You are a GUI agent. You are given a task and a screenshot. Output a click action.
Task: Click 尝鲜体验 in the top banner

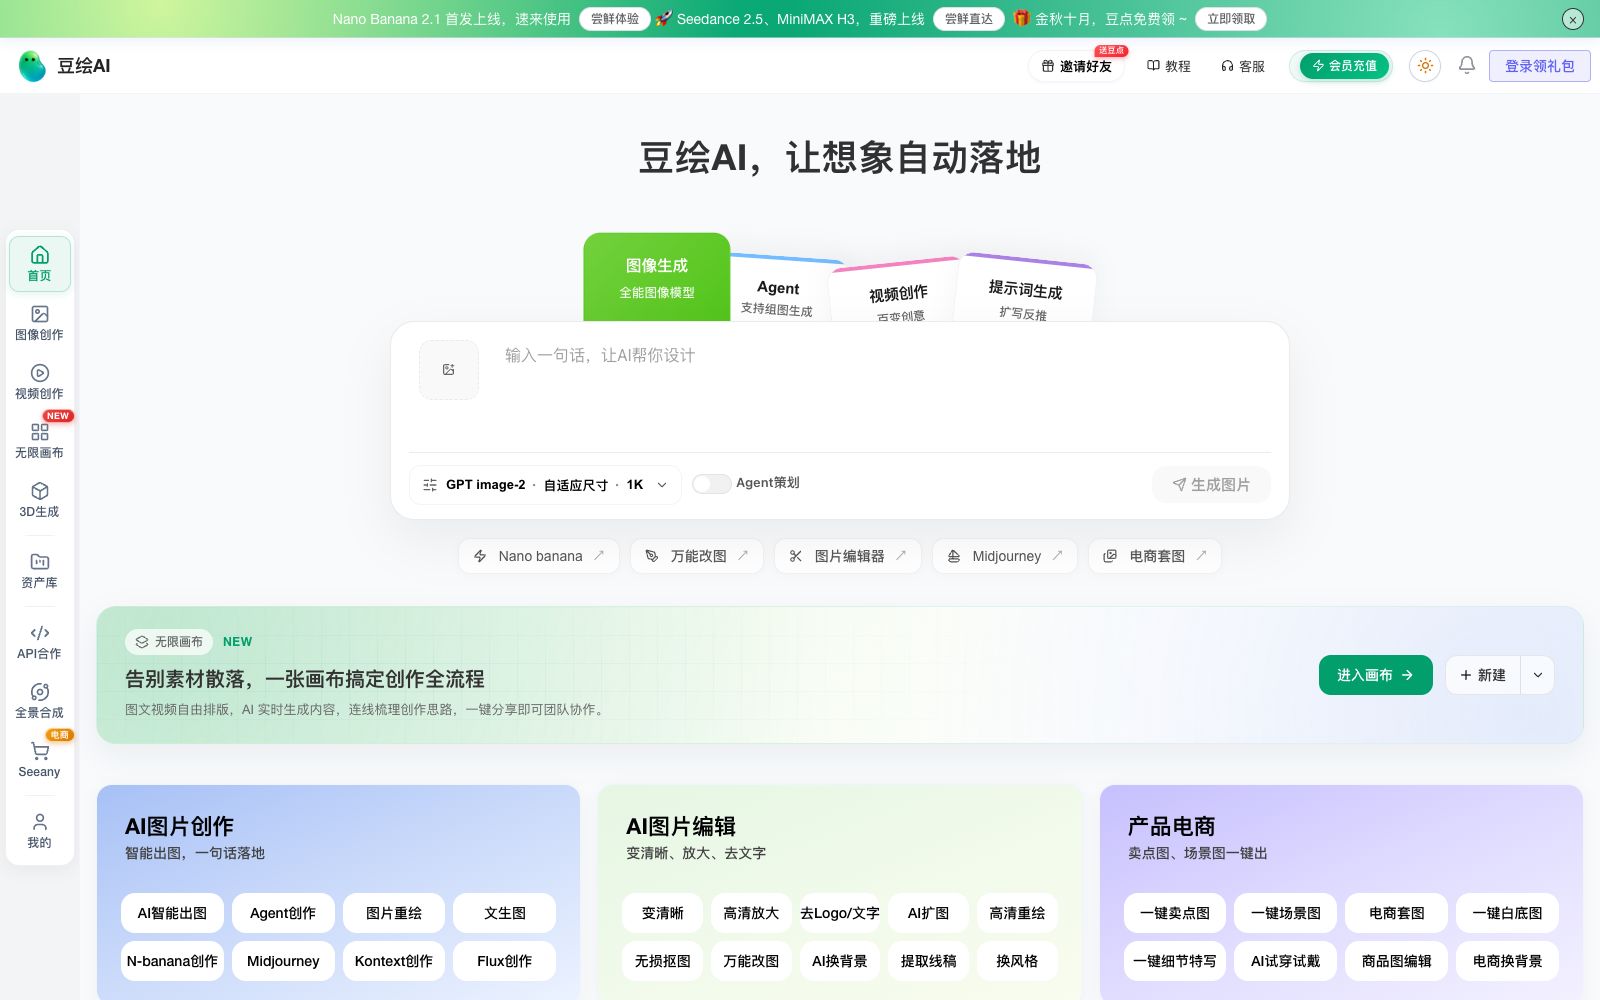615,19
